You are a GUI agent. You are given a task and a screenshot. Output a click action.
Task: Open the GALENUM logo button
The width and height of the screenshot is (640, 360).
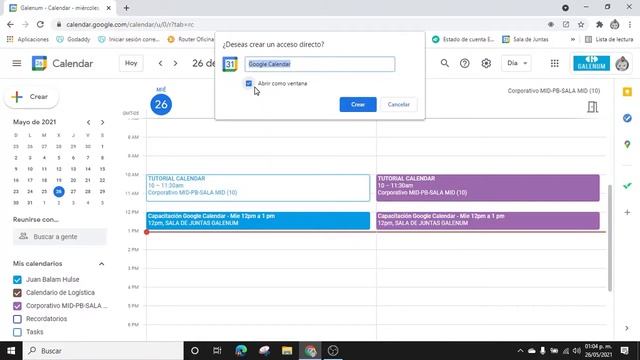591,63
